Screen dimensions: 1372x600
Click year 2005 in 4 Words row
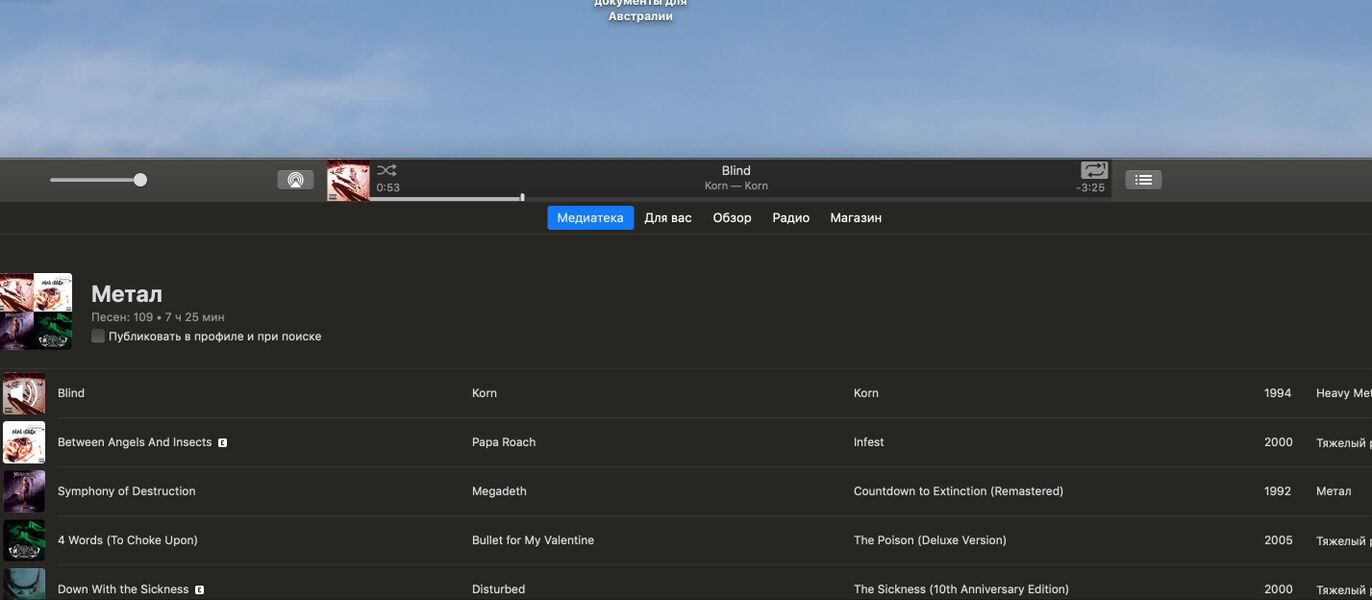pos(1278,540)
